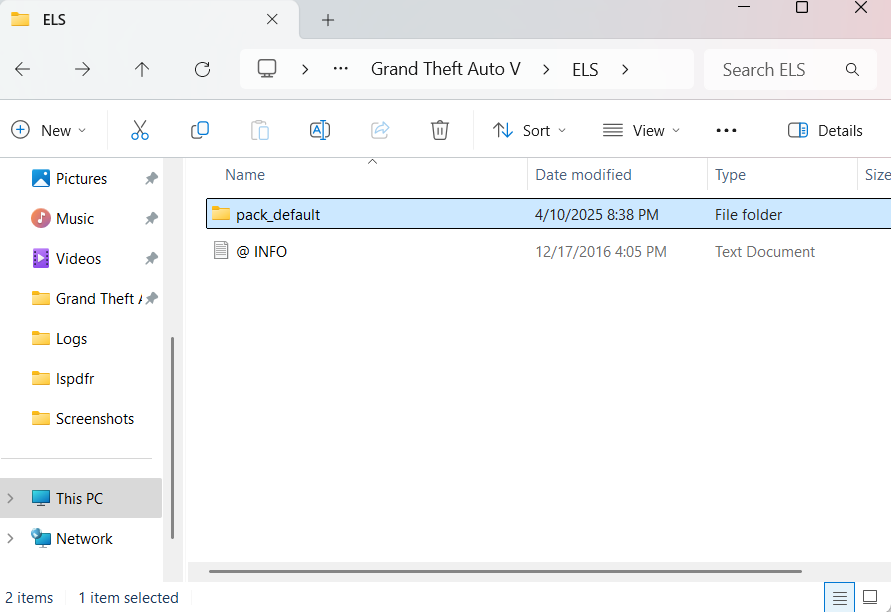891x612 pixels.
Task: Toggle the Details pane
Action: [x=825, y=130]
